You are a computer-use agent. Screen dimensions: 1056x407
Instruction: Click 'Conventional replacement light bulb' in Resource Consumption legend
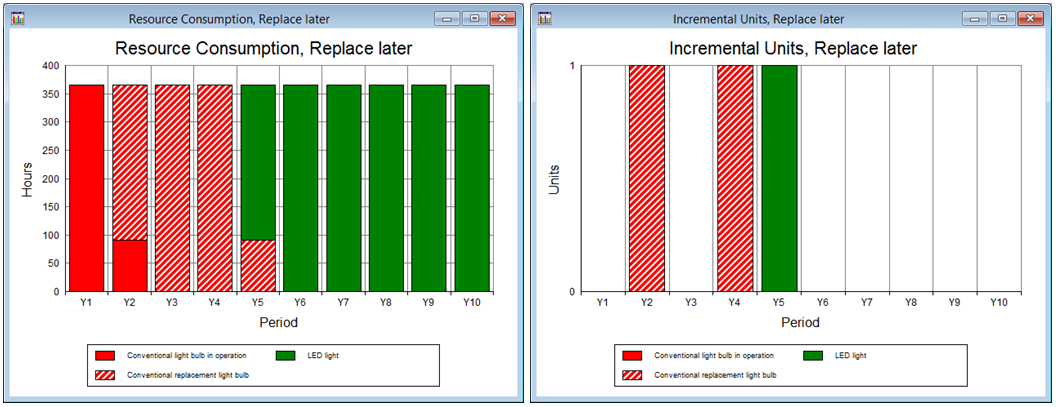(188, 375)
